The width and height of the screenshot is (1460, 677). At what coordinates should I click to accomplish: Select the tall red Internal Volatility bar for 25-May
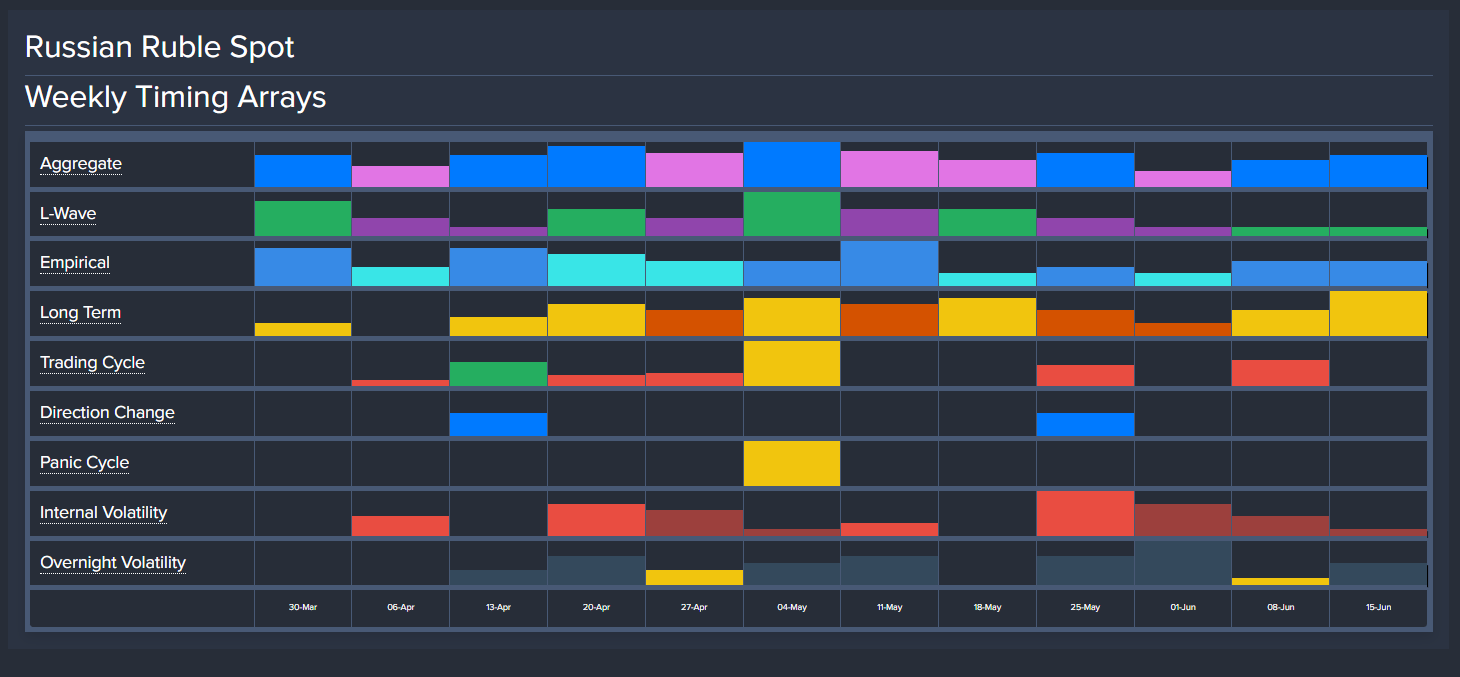(1085, 514)
